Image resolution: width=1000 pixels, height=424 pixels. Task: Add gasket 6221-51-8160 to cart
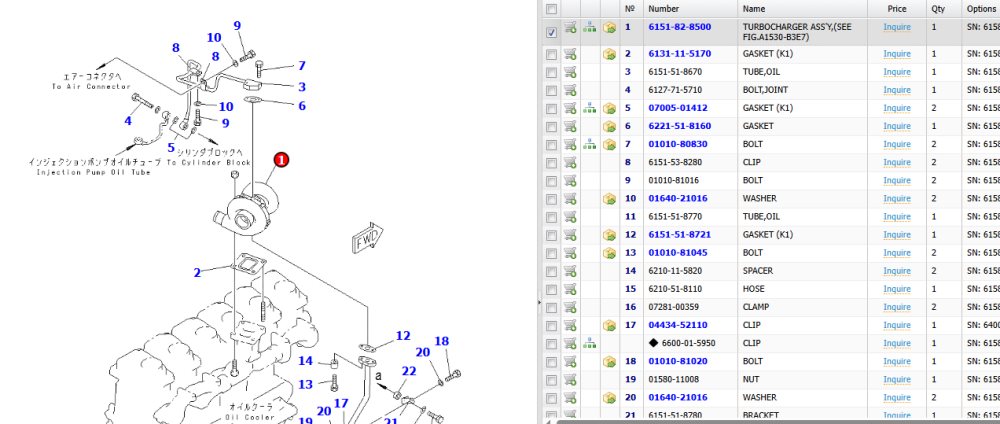click(x=570, y=126)
